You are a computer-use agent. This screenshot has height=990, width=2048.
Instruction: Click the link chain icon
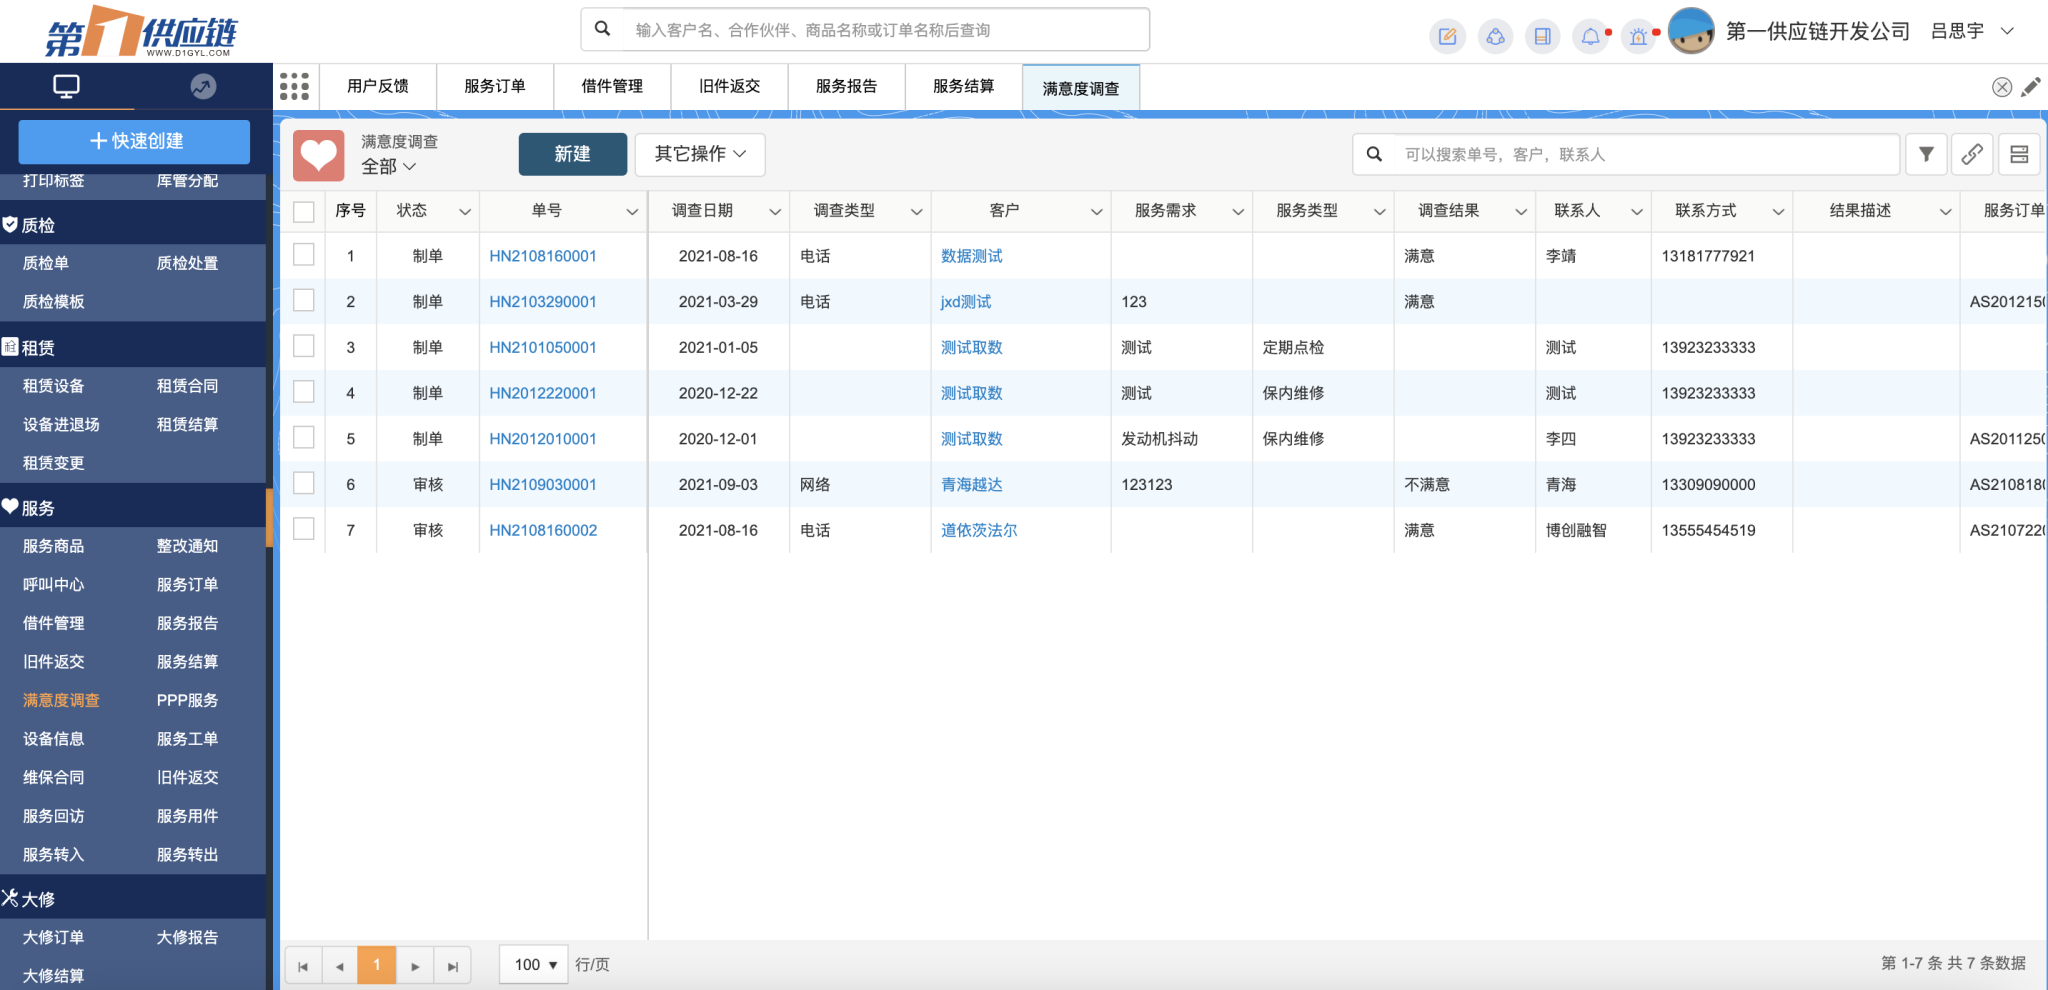[1972, 154]
